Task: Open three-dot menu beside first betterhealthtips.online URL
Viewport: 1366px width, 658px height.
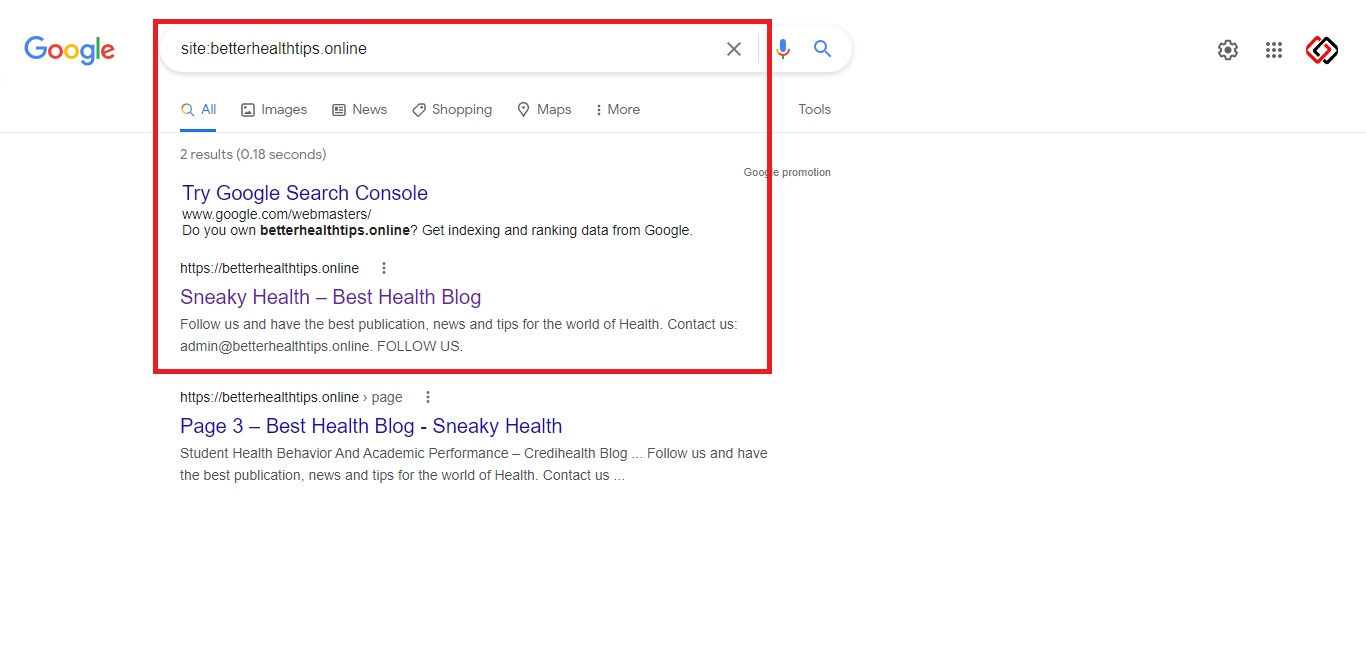Action: tap(384, 268)
